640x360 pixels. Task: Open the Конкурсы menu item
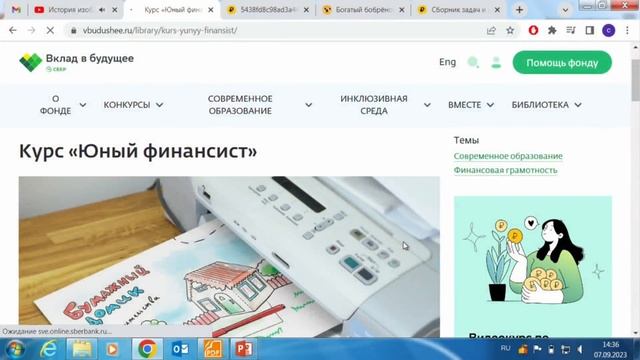click(x=127, y=105)
